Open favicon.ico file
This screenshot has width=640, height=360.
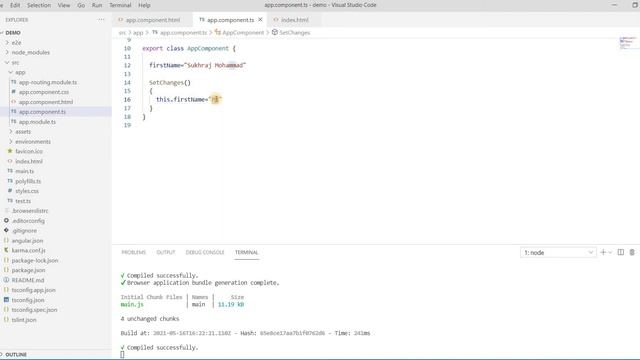(x=29, y=151)
